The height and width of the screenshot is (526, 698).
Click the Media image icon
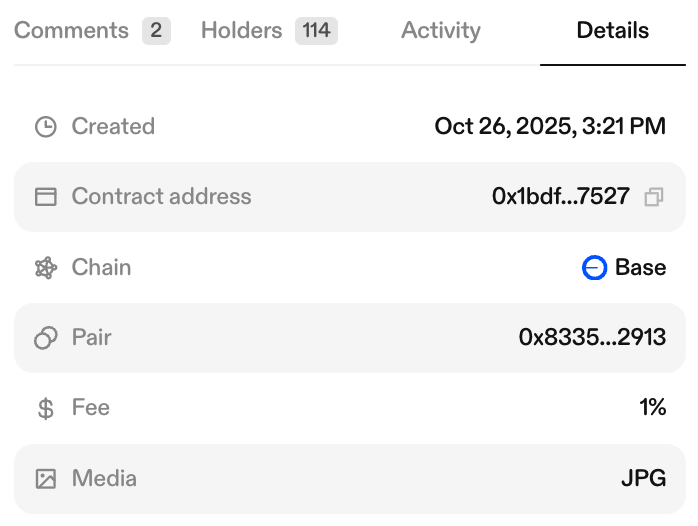point(46,478)
